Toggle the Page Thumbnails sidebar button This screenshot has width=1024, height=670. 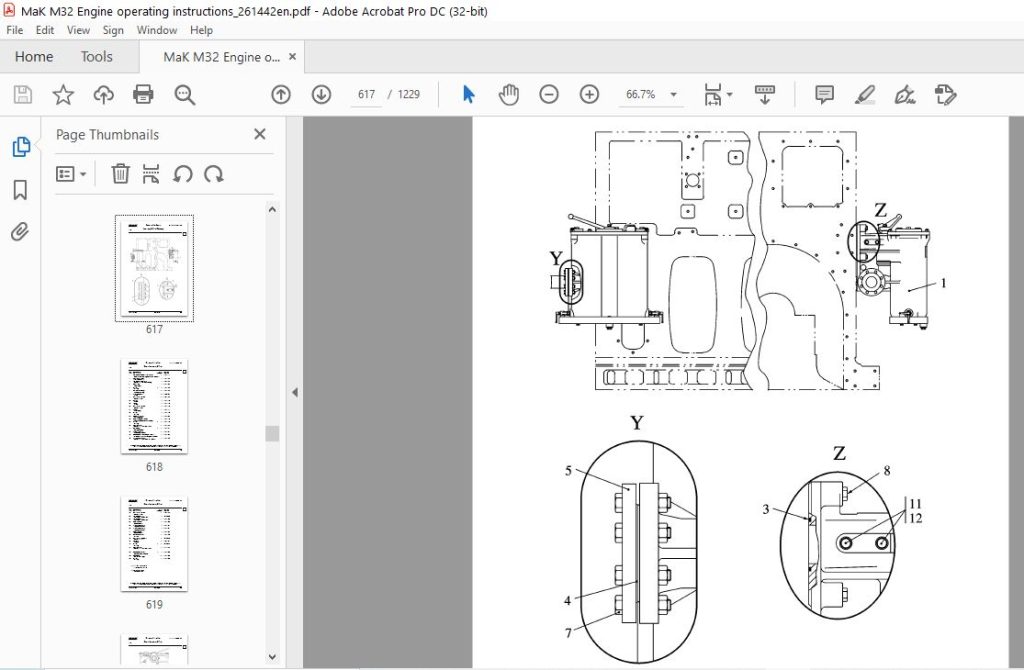pos(20,147)
